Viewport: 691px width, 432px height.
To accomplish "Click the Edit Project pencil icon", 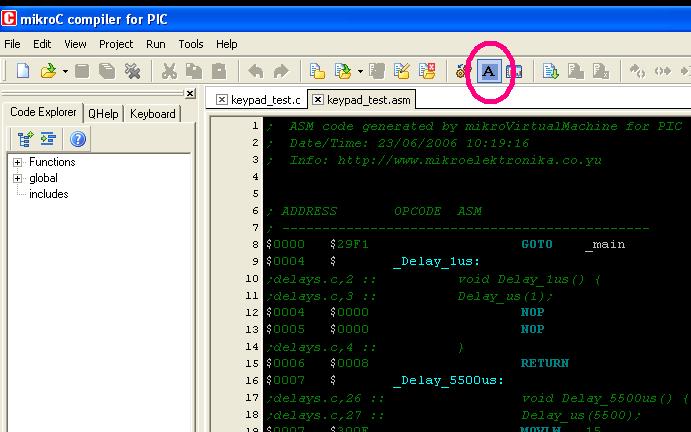I will (402, 71).
